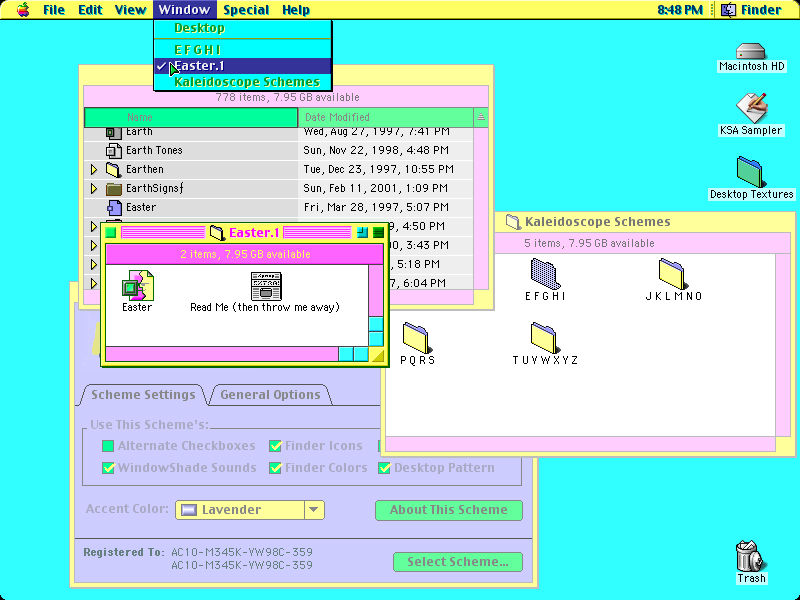
Task: Open the Accent Color Lavender dropdown
Action: (249, 510)
